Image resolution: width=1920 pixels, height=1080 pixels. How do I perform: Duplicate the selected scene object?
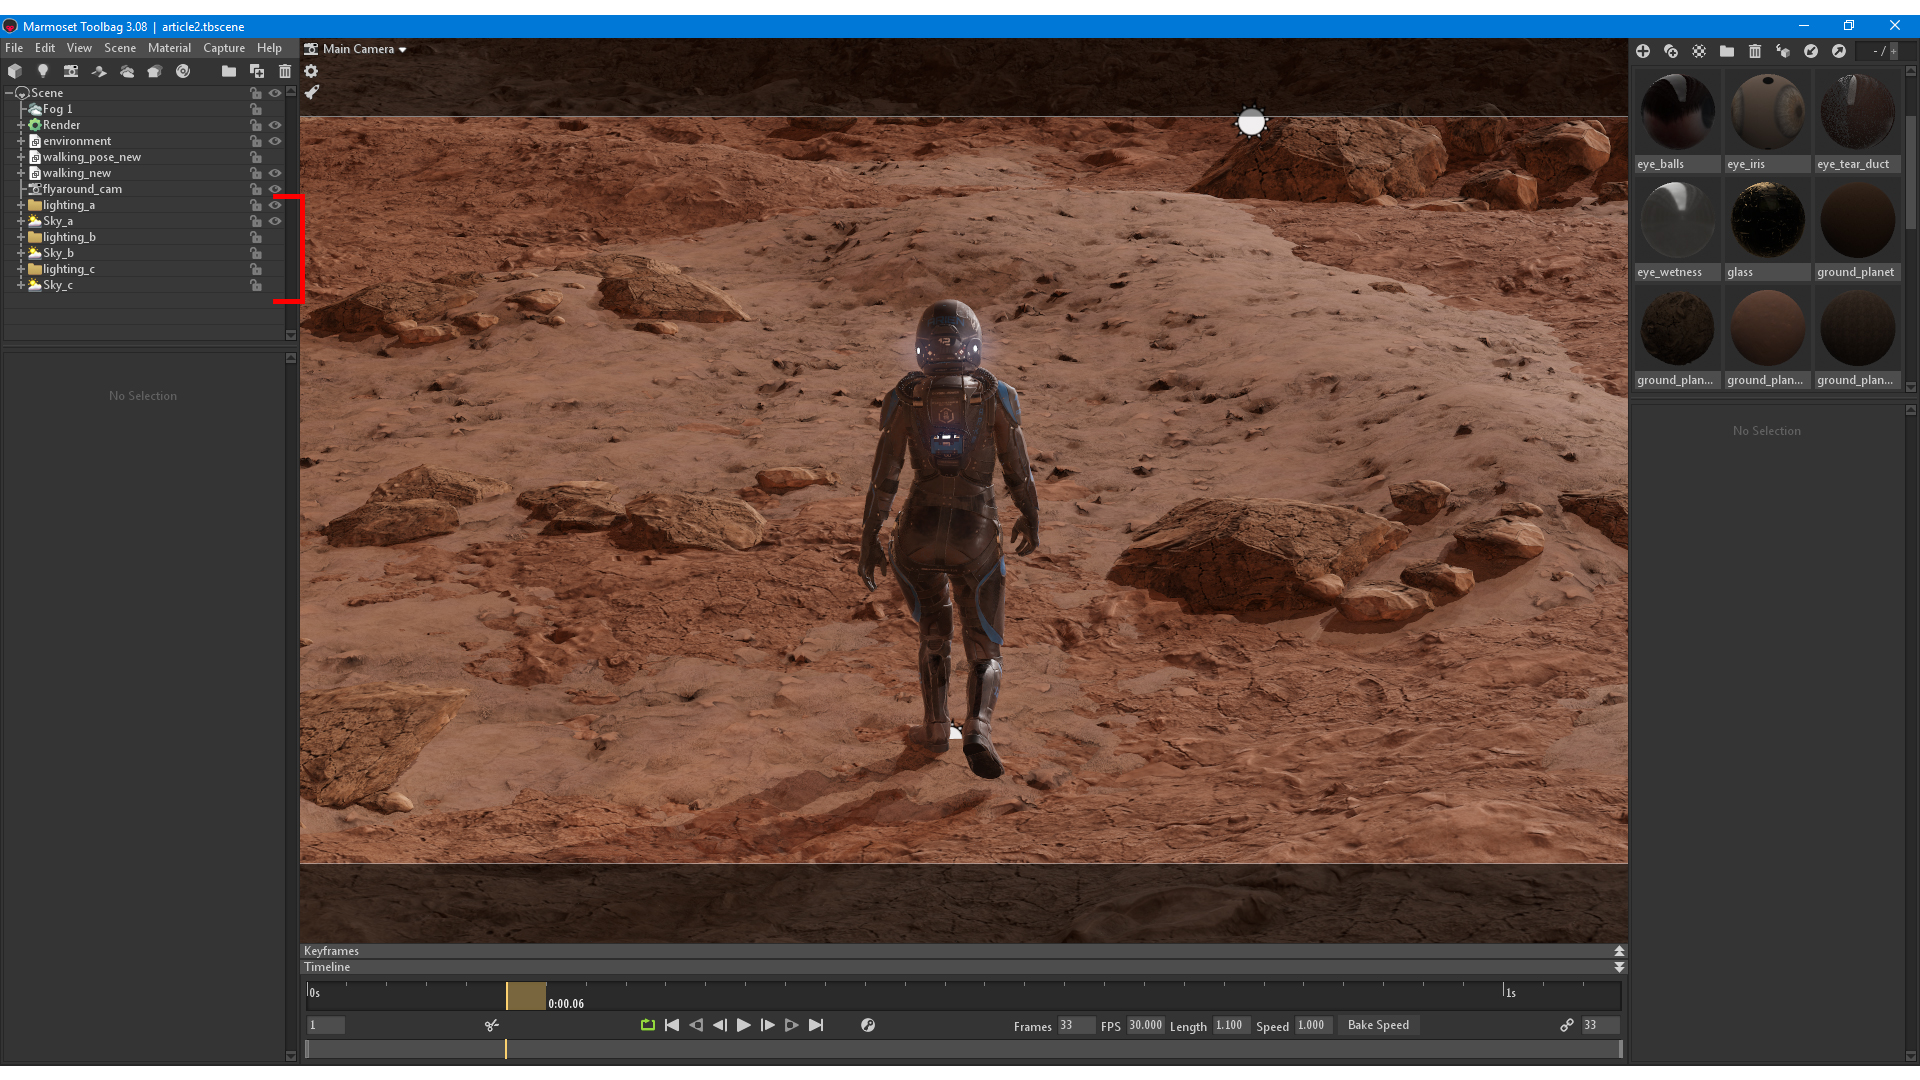pos(257,71)
